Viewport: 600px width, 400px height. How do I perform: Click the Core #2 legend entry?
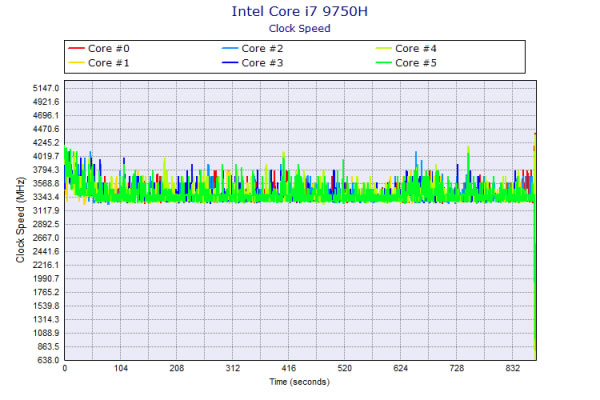coord(253,49)
